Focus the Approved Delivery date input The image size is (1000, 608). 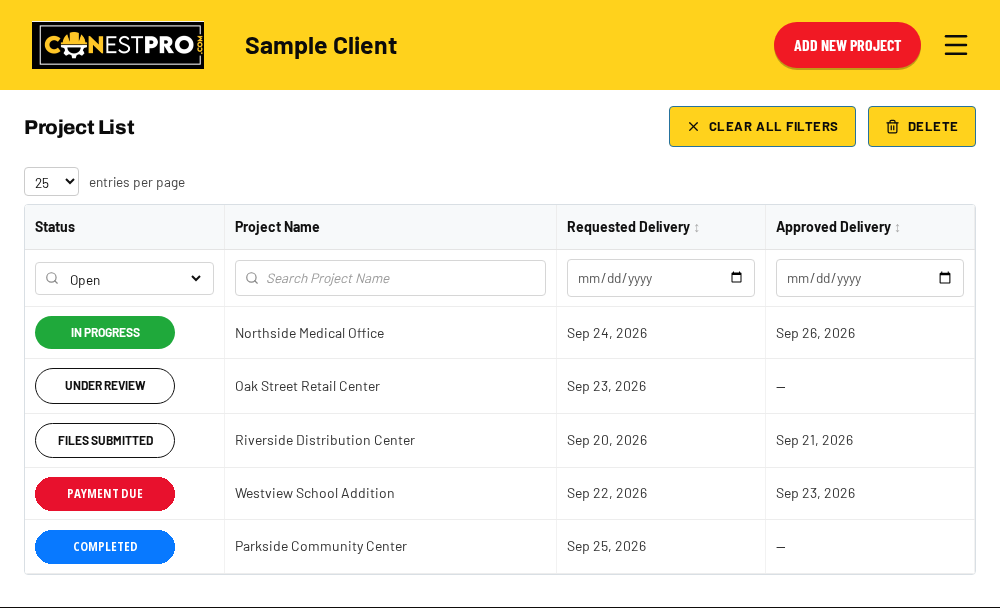point(870,278)
